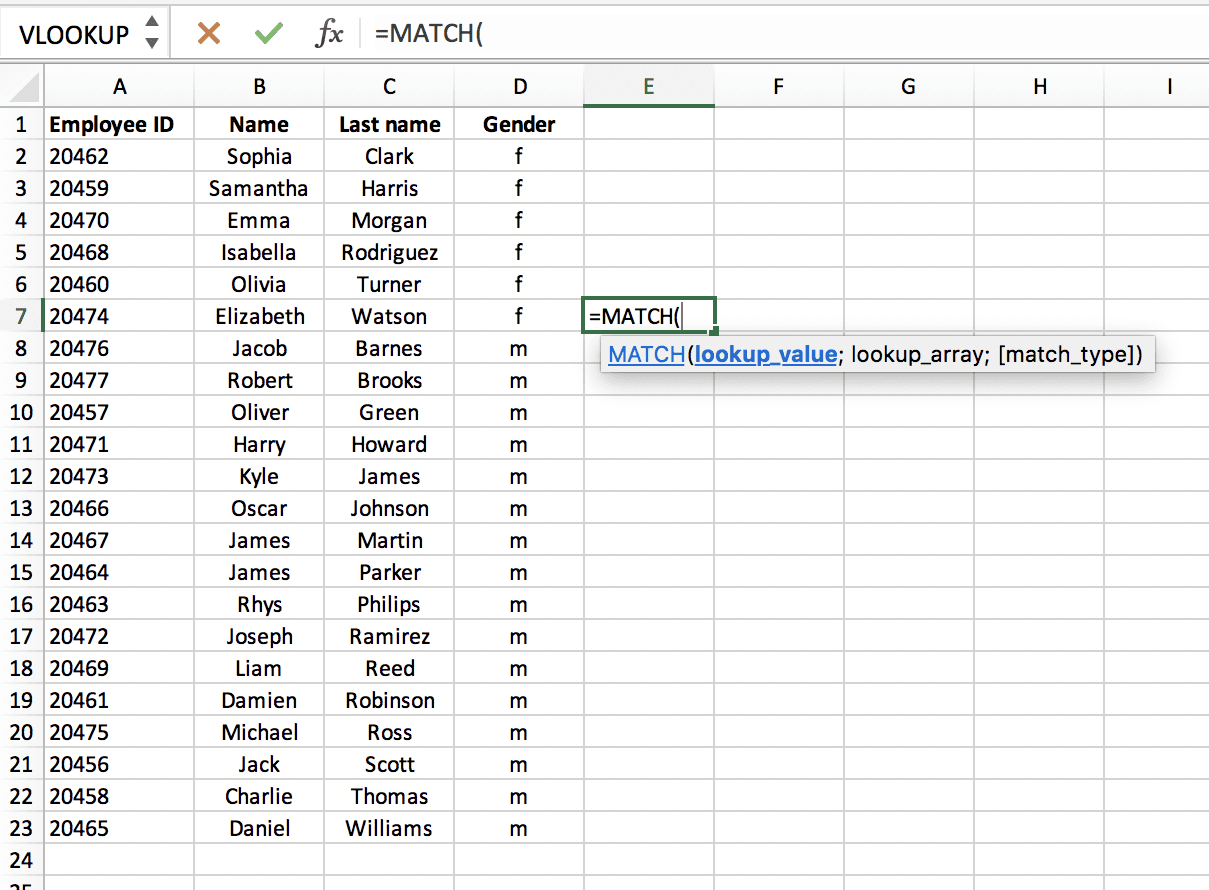Confirm the formula with the green checkmark icon

(x=268, y=32)
